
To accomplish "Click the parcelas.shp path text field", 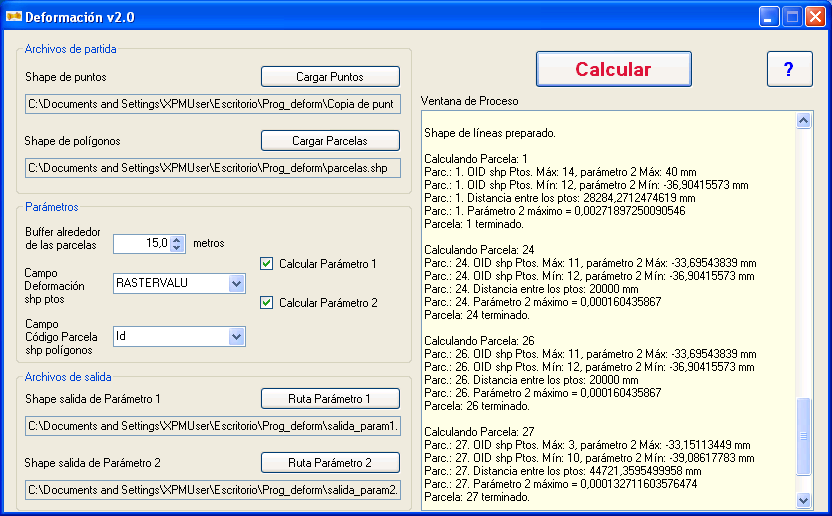I will [x=212, y=168].
